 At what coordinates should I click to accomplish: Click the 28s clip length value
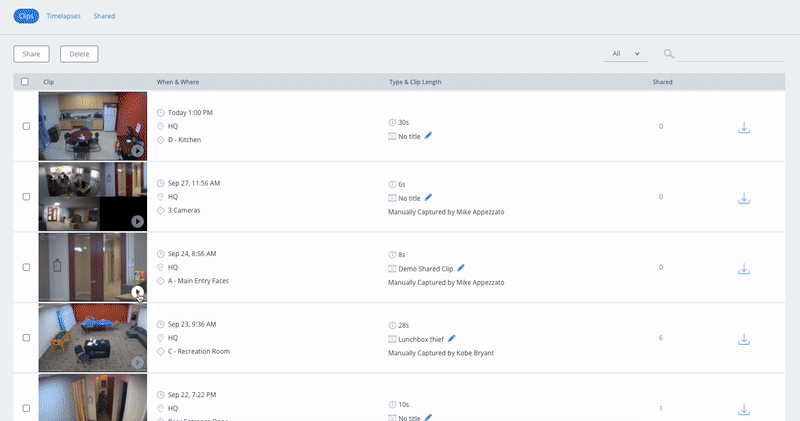click(x=404, y=325)
